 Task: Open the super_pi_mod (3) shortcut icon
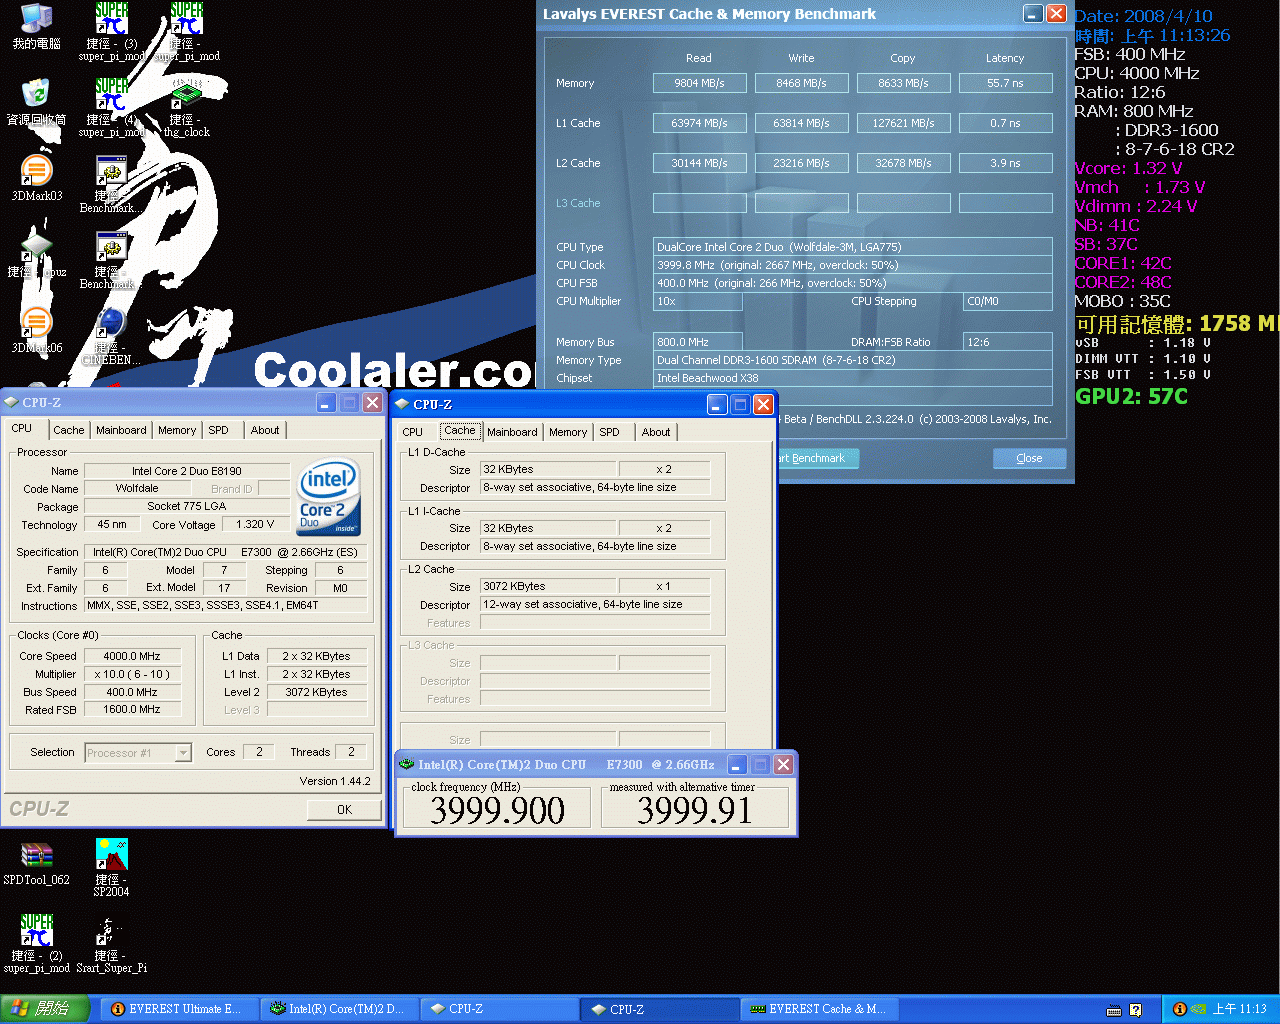111,32
